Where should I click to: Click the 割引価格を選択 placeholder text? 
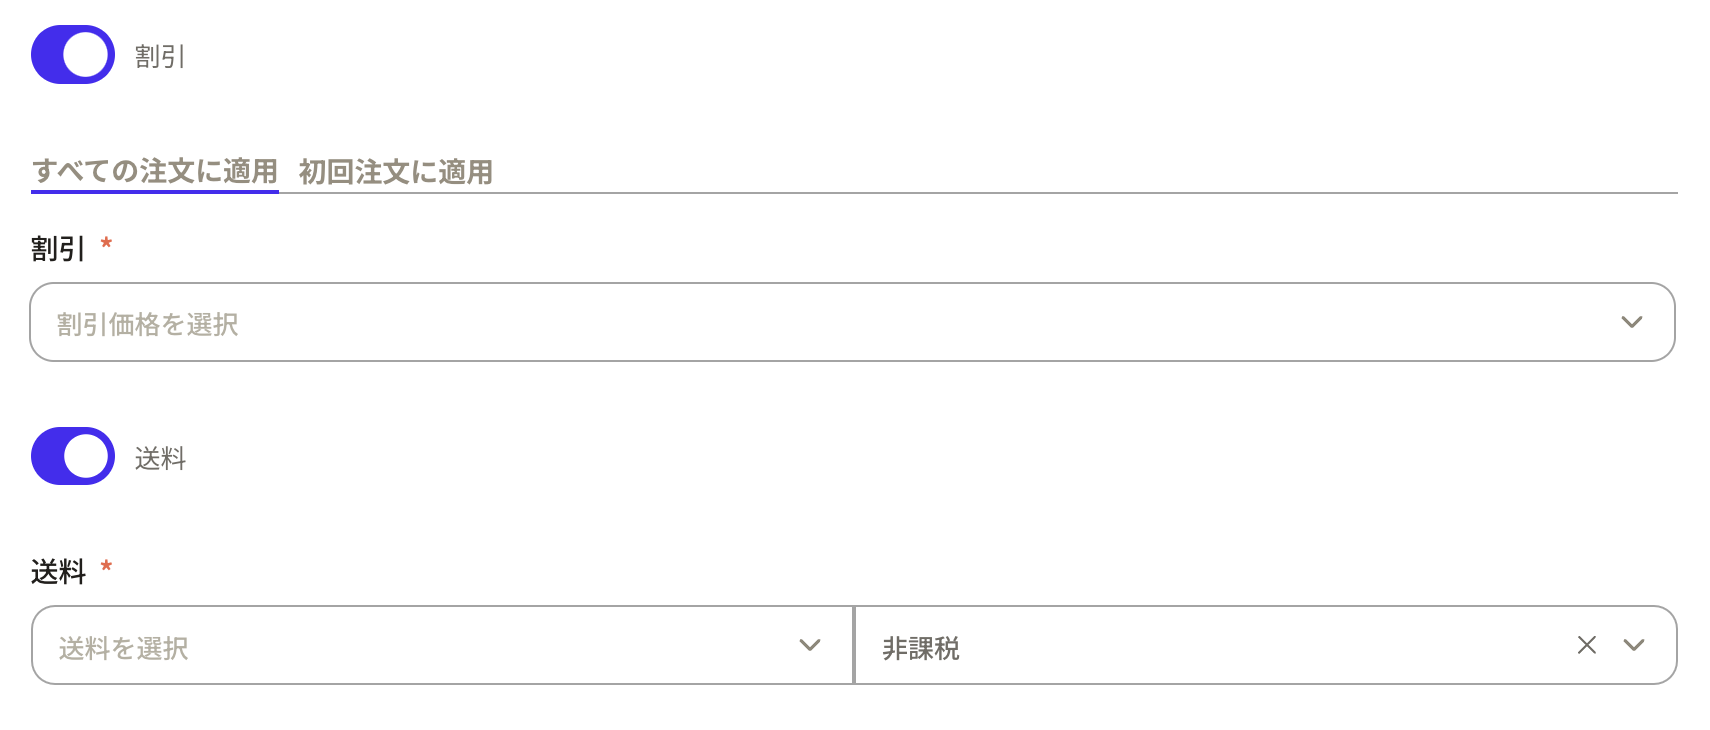click(x=147, y=324)
